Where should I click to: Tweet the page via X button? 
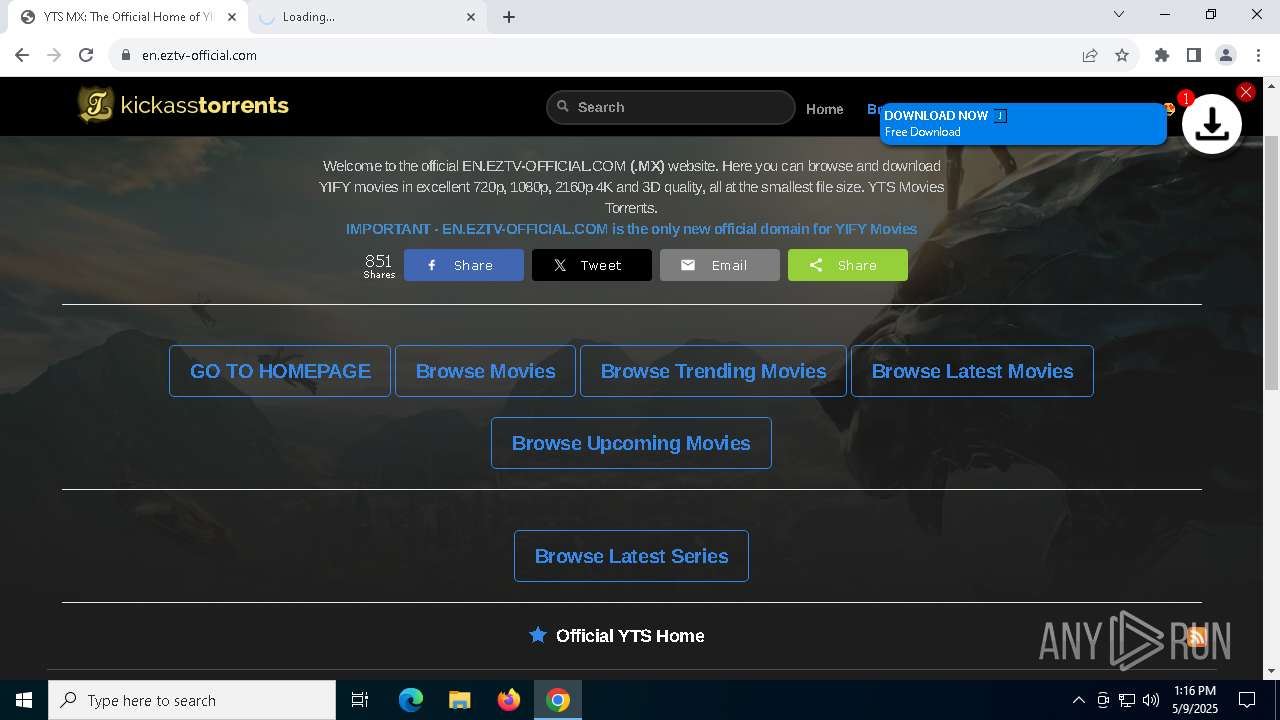(592, 265)
